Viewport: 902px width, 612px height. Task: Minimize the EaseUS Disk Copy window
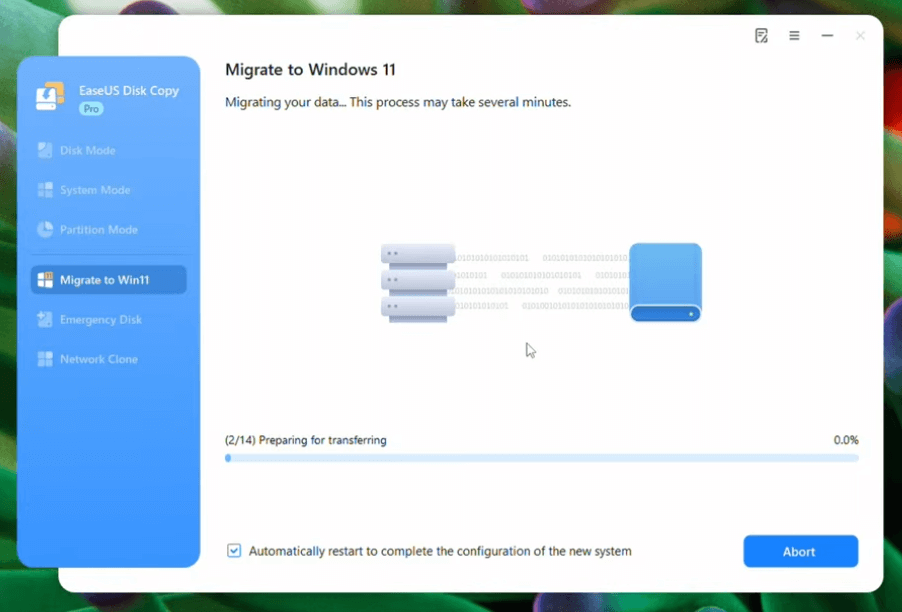pos(826,35)
